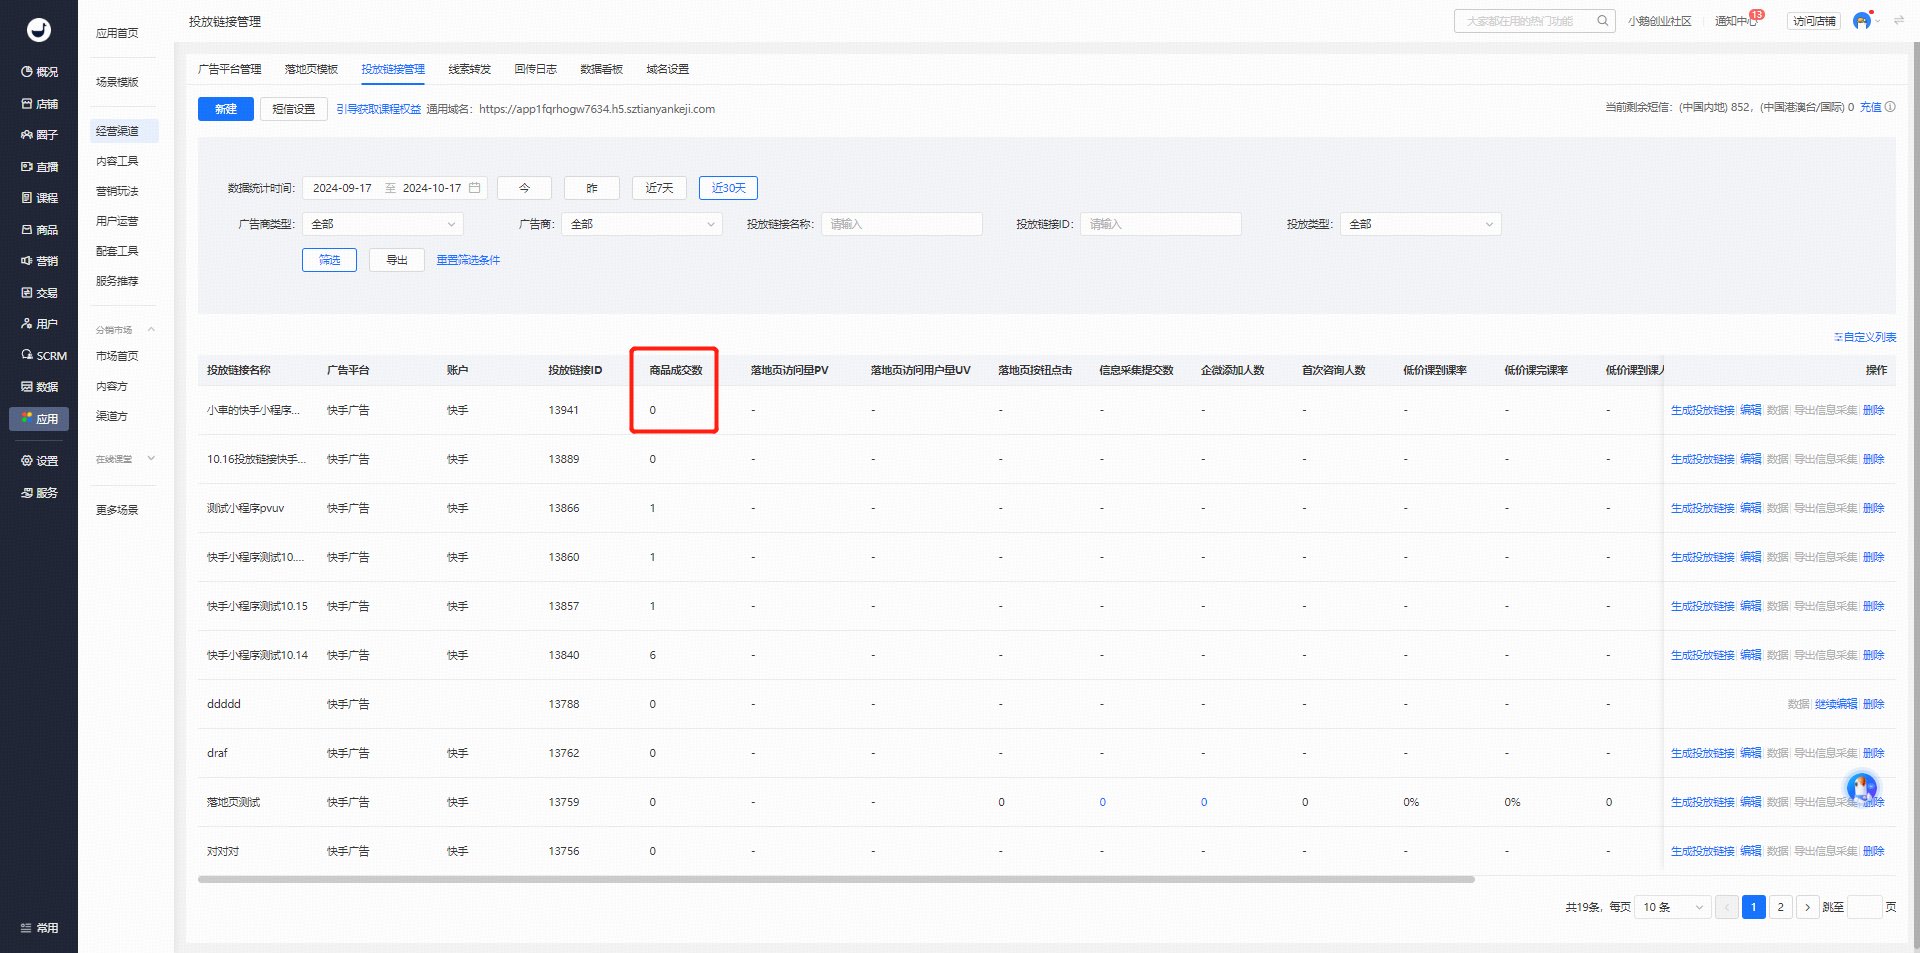Open 投放类型 dropdown
This screenshot has width=1920, height=953.
tap(1420, 224)
